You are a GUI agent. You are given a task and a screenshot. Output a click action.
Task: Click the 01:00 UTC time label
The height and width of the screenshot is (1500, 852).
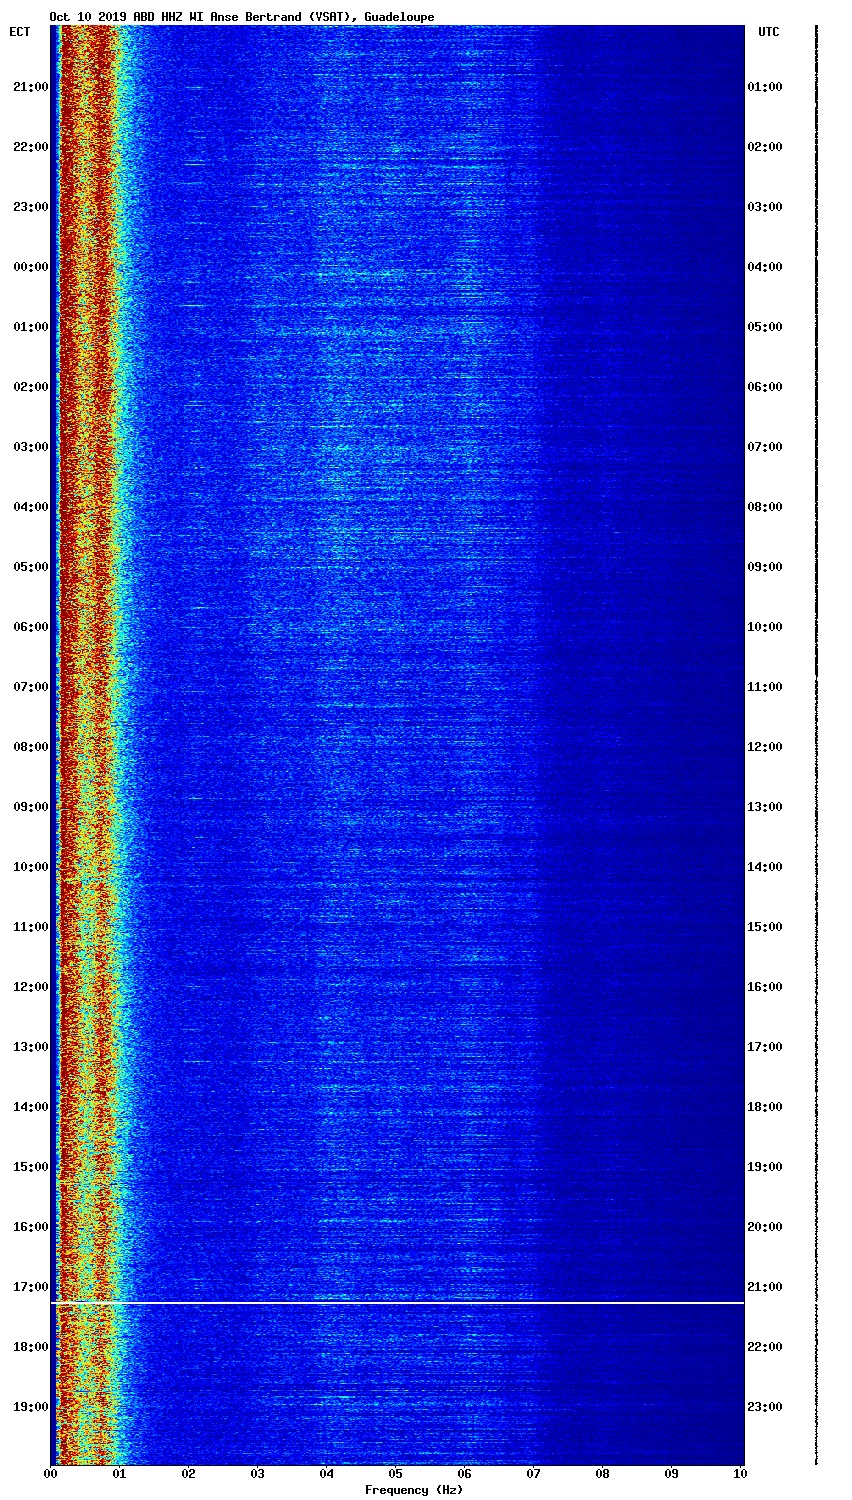click(765, 87)
